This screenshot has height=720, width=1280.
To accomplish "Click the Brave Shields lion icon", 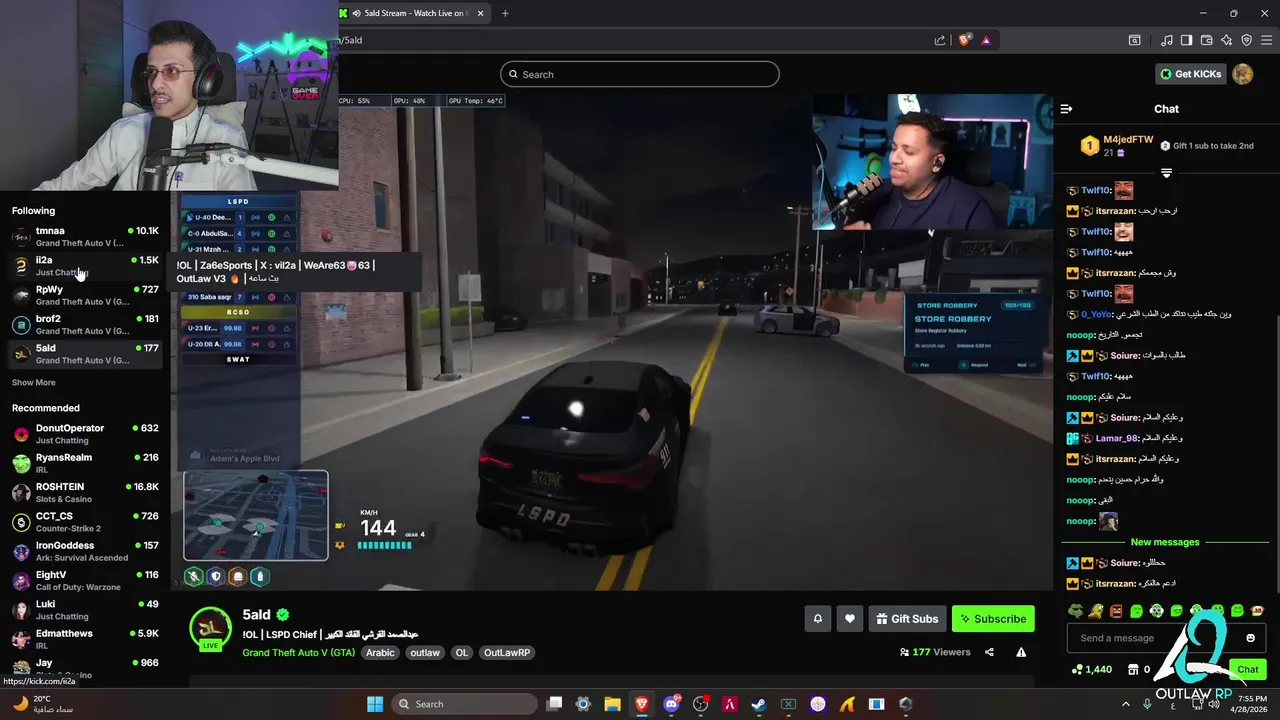I will coord(964,40).
